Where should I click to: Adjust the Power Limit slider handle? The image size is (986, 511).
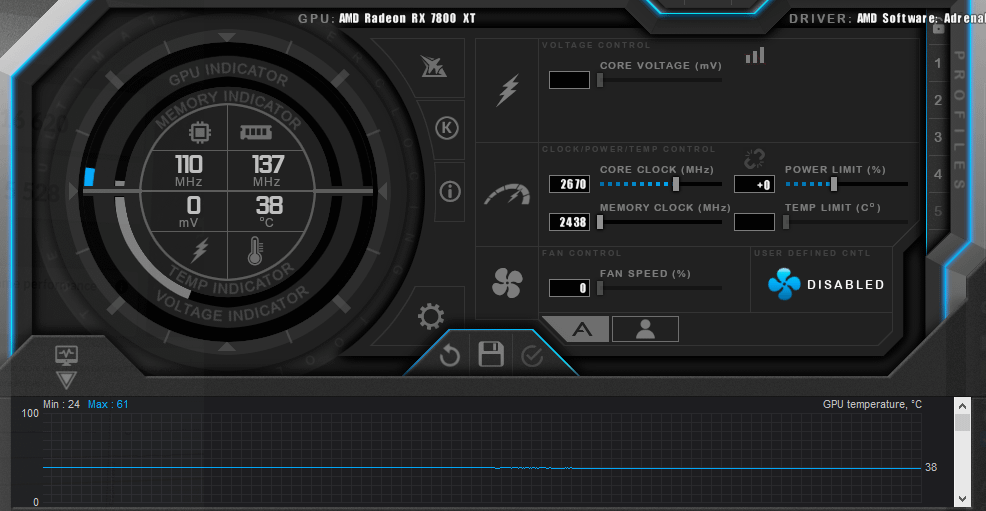click(x=834, y=184)
